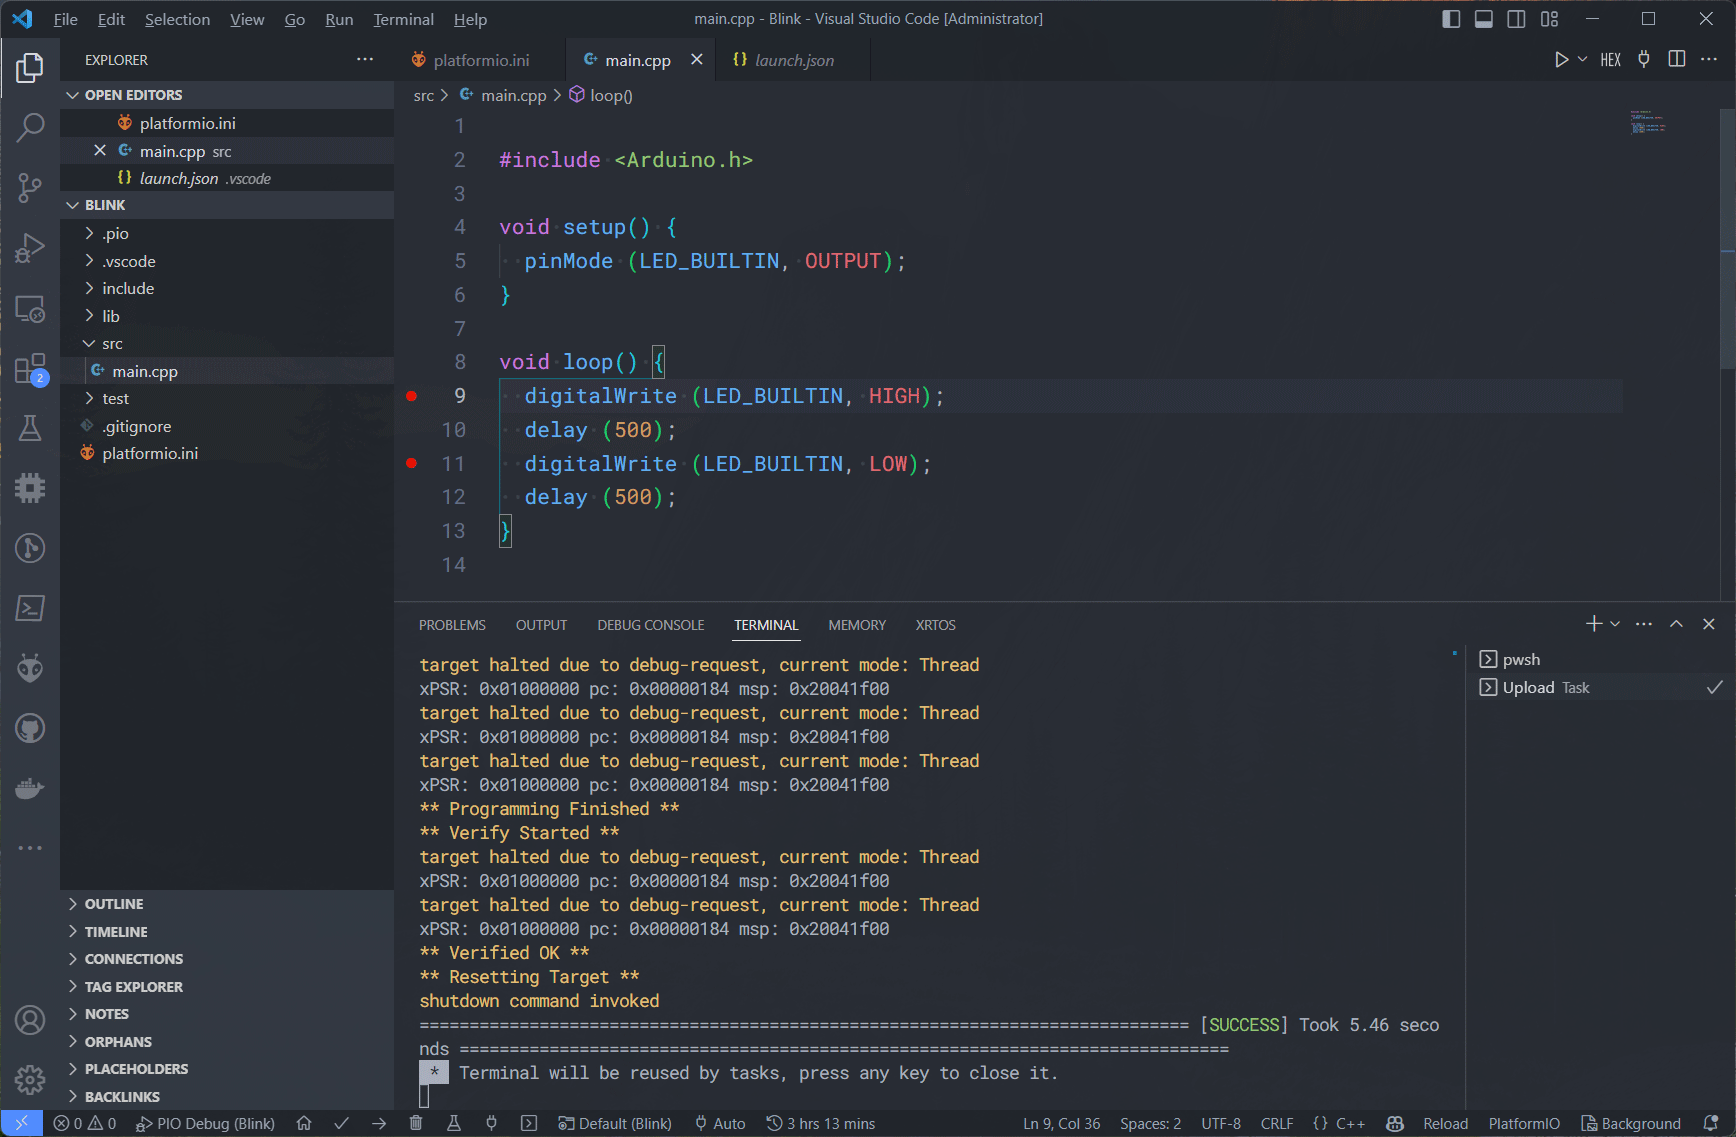
Task: Click the PlatformIO Serial Monitor plug in status bar
Action: pos(491,1123)
